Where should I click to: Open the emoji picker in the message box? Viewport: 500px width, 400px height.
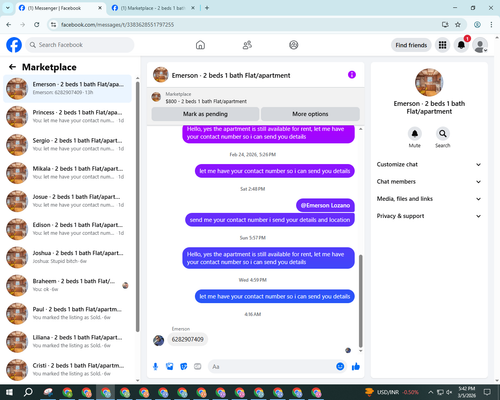(x=340, y=366)
